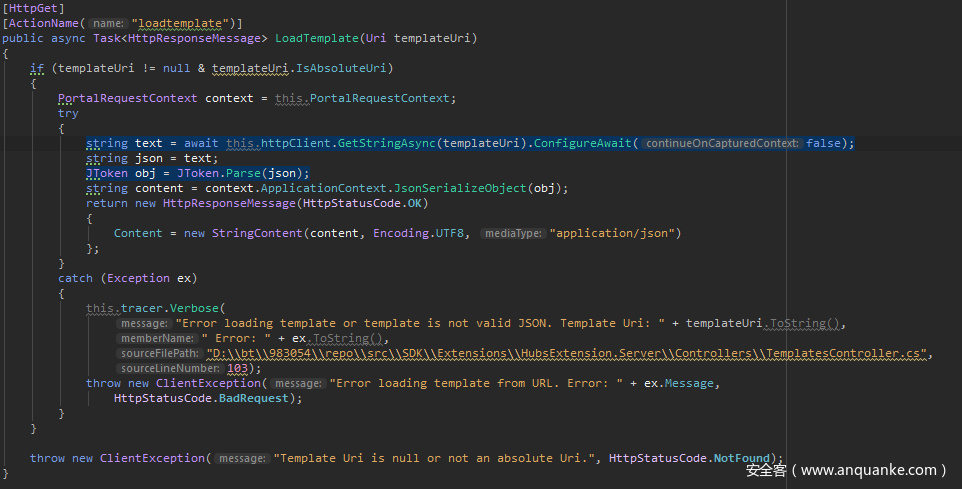Click the TemplatesController.cs source file path string
Screen dimensions: 962x489
[x=566, y=353]
